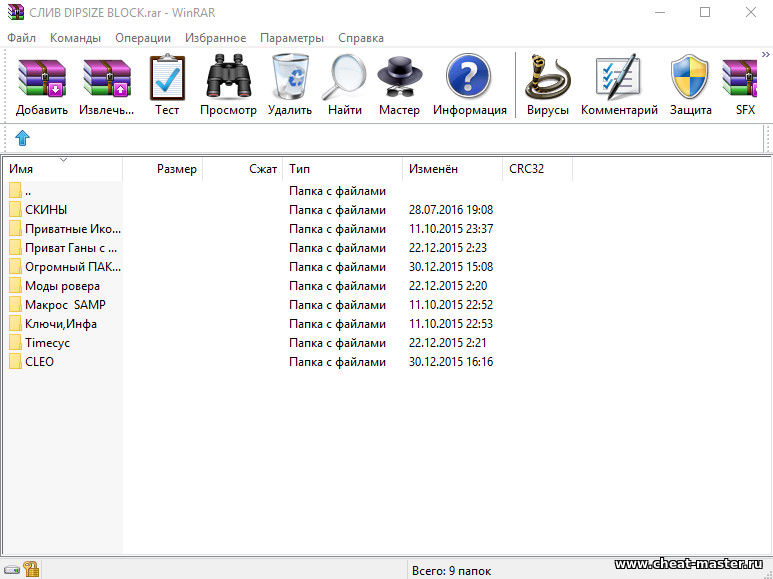773x579 pixels.
Task: Open the Файл menu
Action: pyautogui.click(x=21, y=38)
